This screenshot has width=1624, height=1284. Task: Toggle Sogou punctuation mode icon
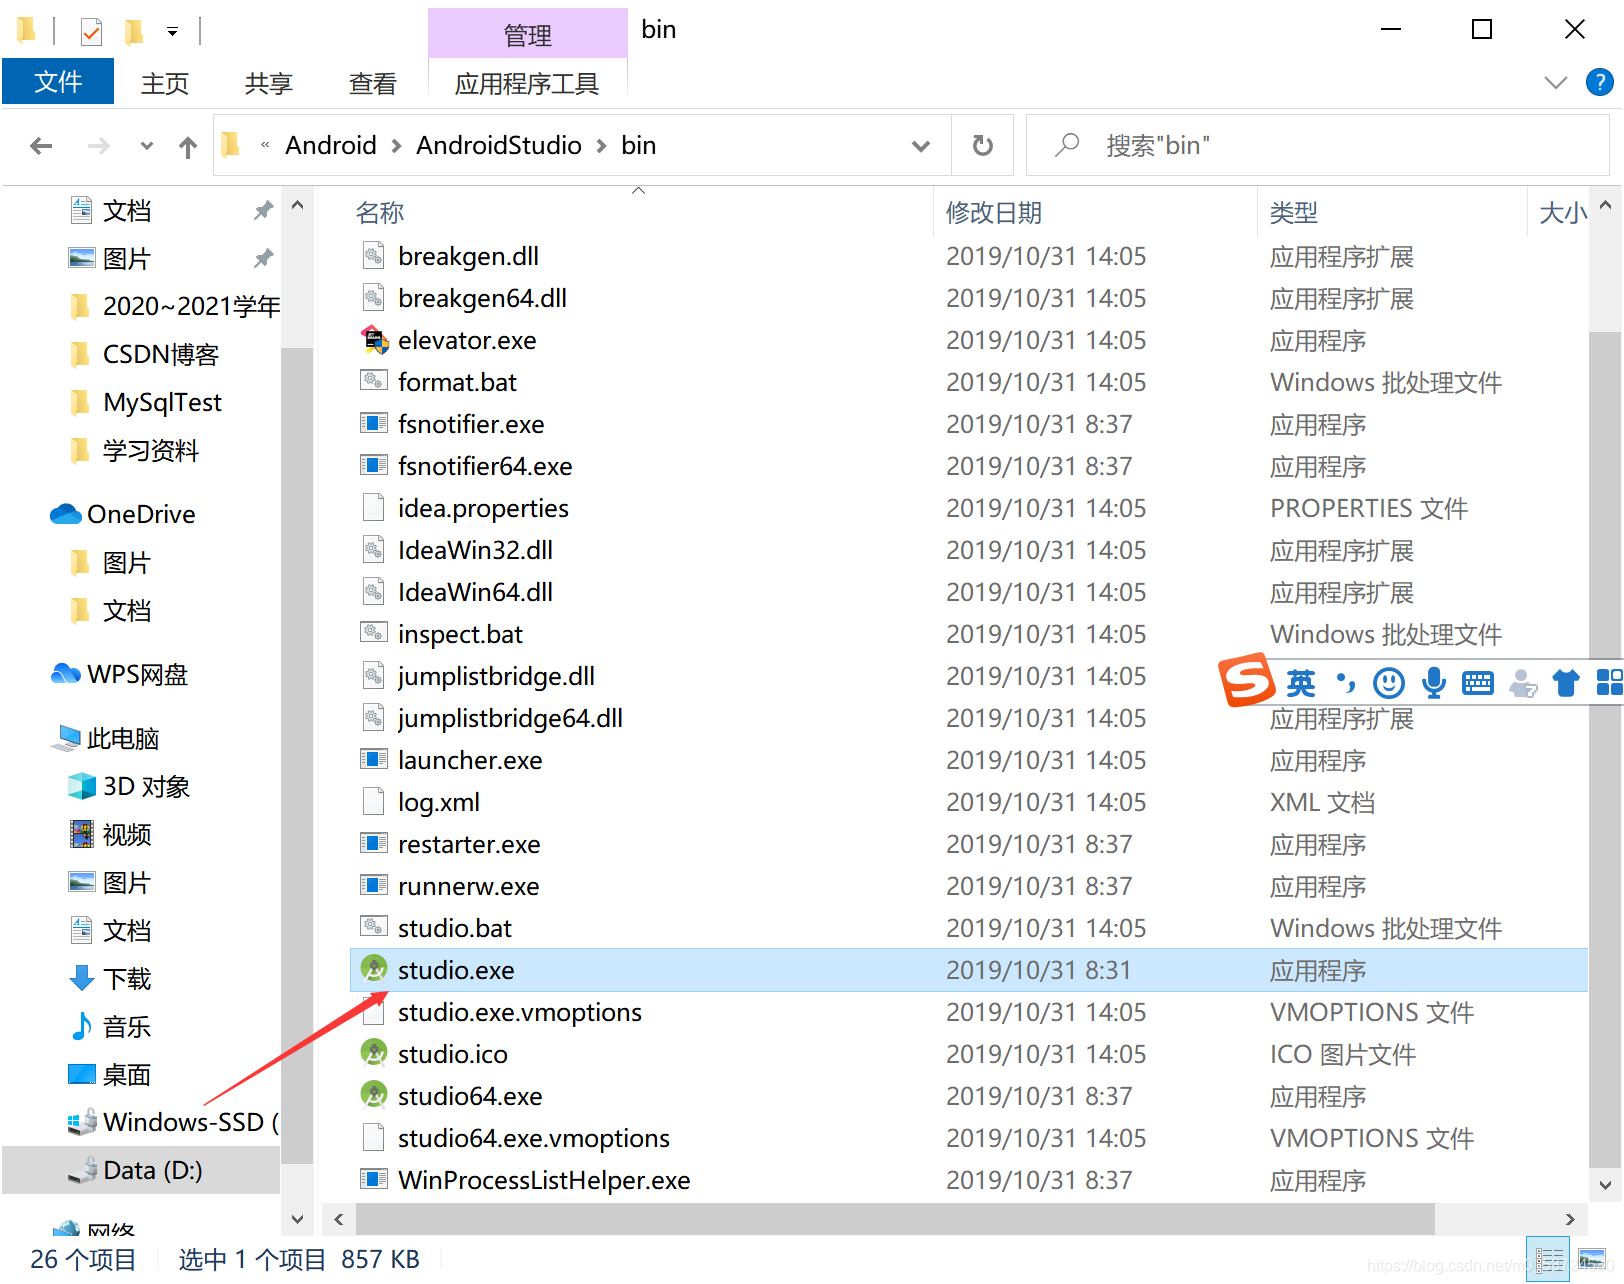click(1346, 683)
